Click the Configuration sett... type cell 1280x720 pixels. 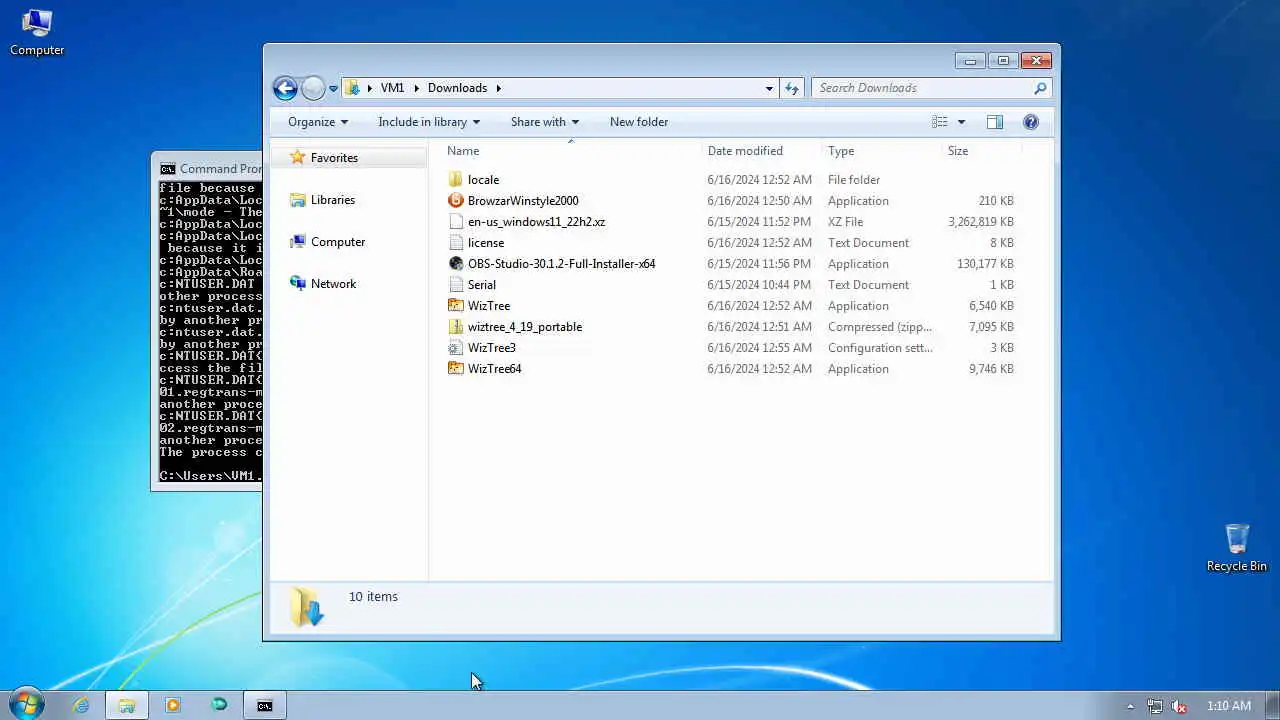coord(880,348)
